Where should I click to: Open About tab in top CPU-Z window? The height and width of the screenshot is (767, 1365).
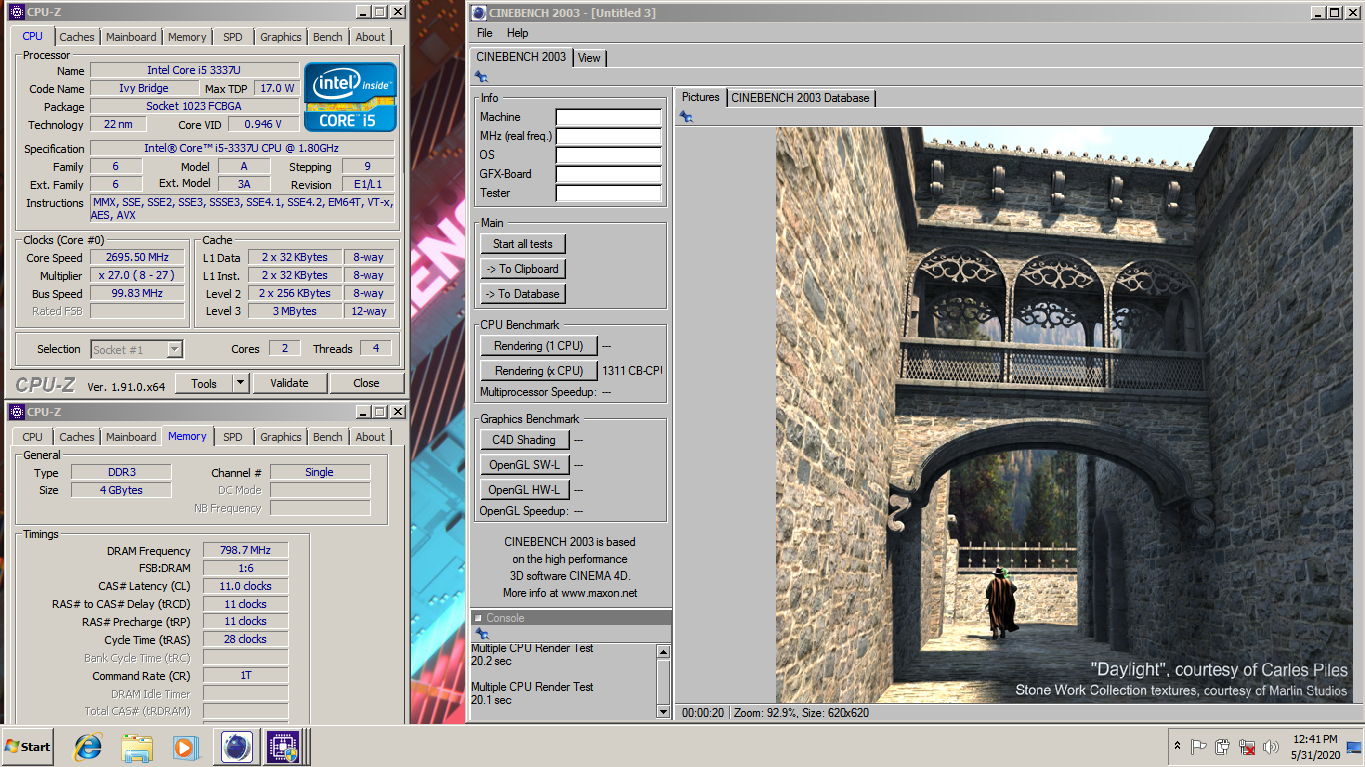(x=370, y=37)
